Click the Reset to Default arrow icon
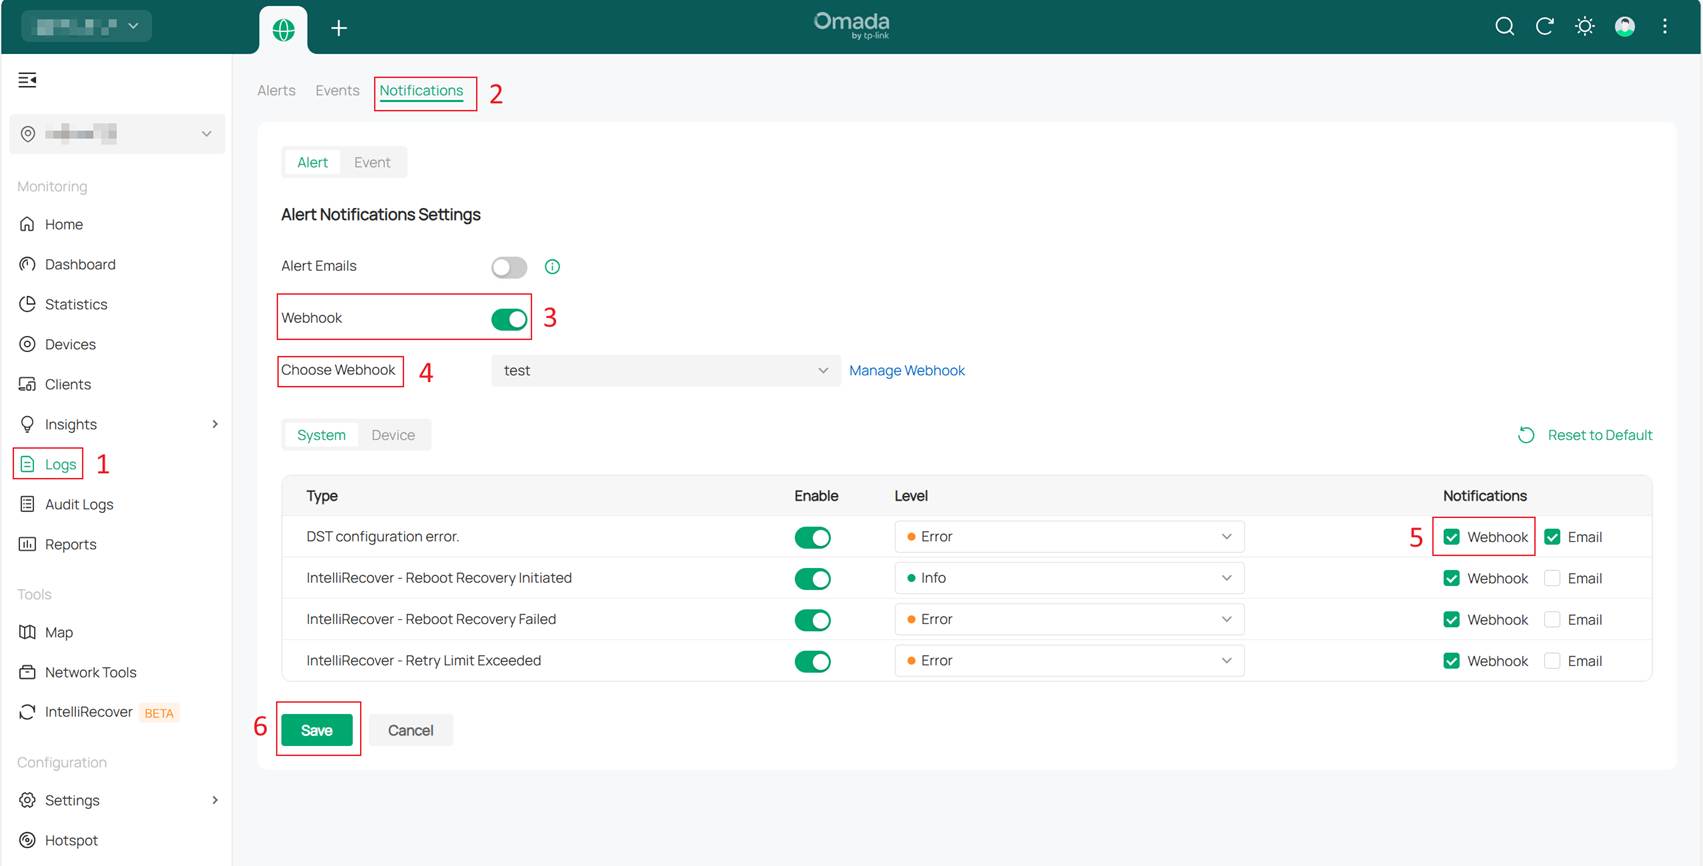1703x866 pixels. [x=1526, y=435]
